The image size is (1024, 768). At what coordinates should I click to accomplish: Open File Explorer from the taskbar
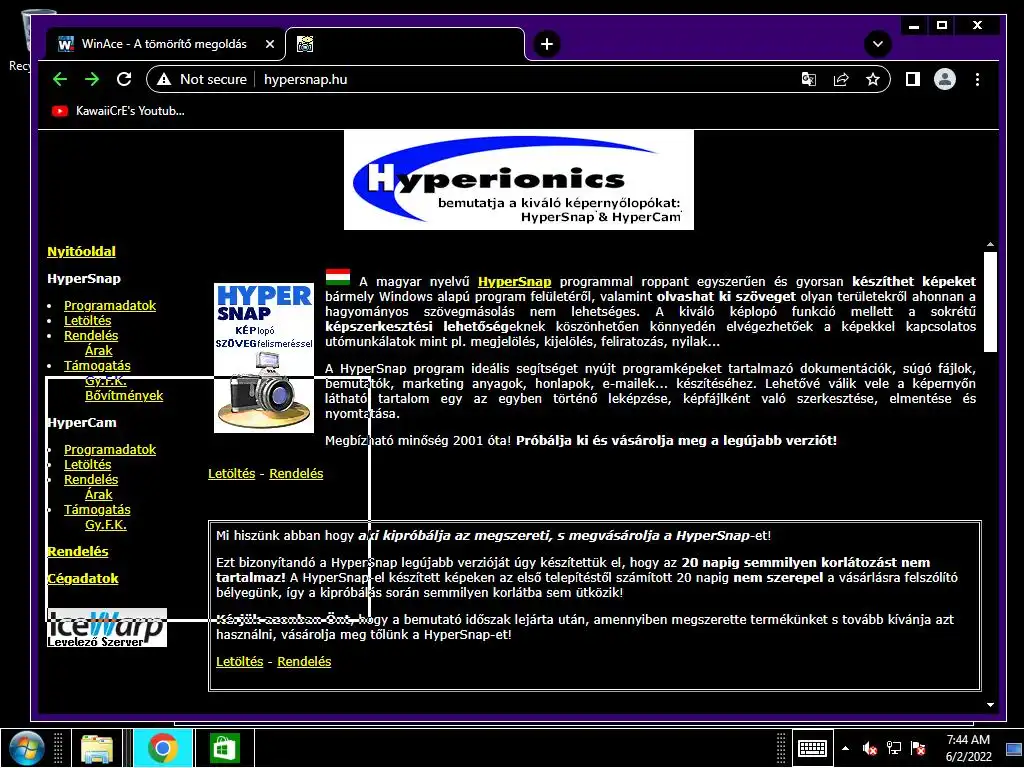click(x=97, y=748)
